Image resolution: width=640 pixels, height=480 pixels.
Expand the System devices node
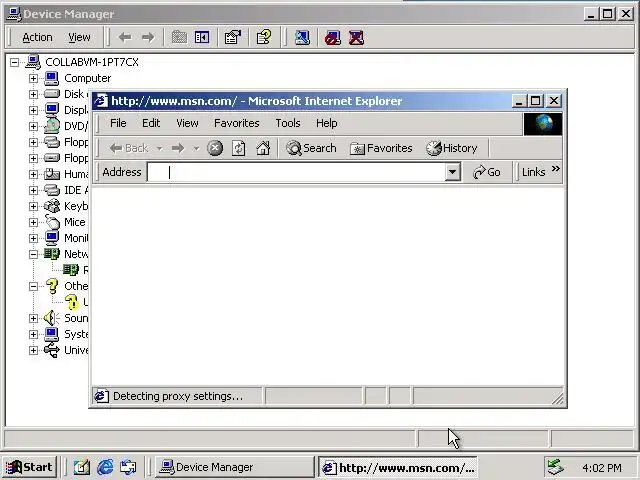(x=33, y=334)
